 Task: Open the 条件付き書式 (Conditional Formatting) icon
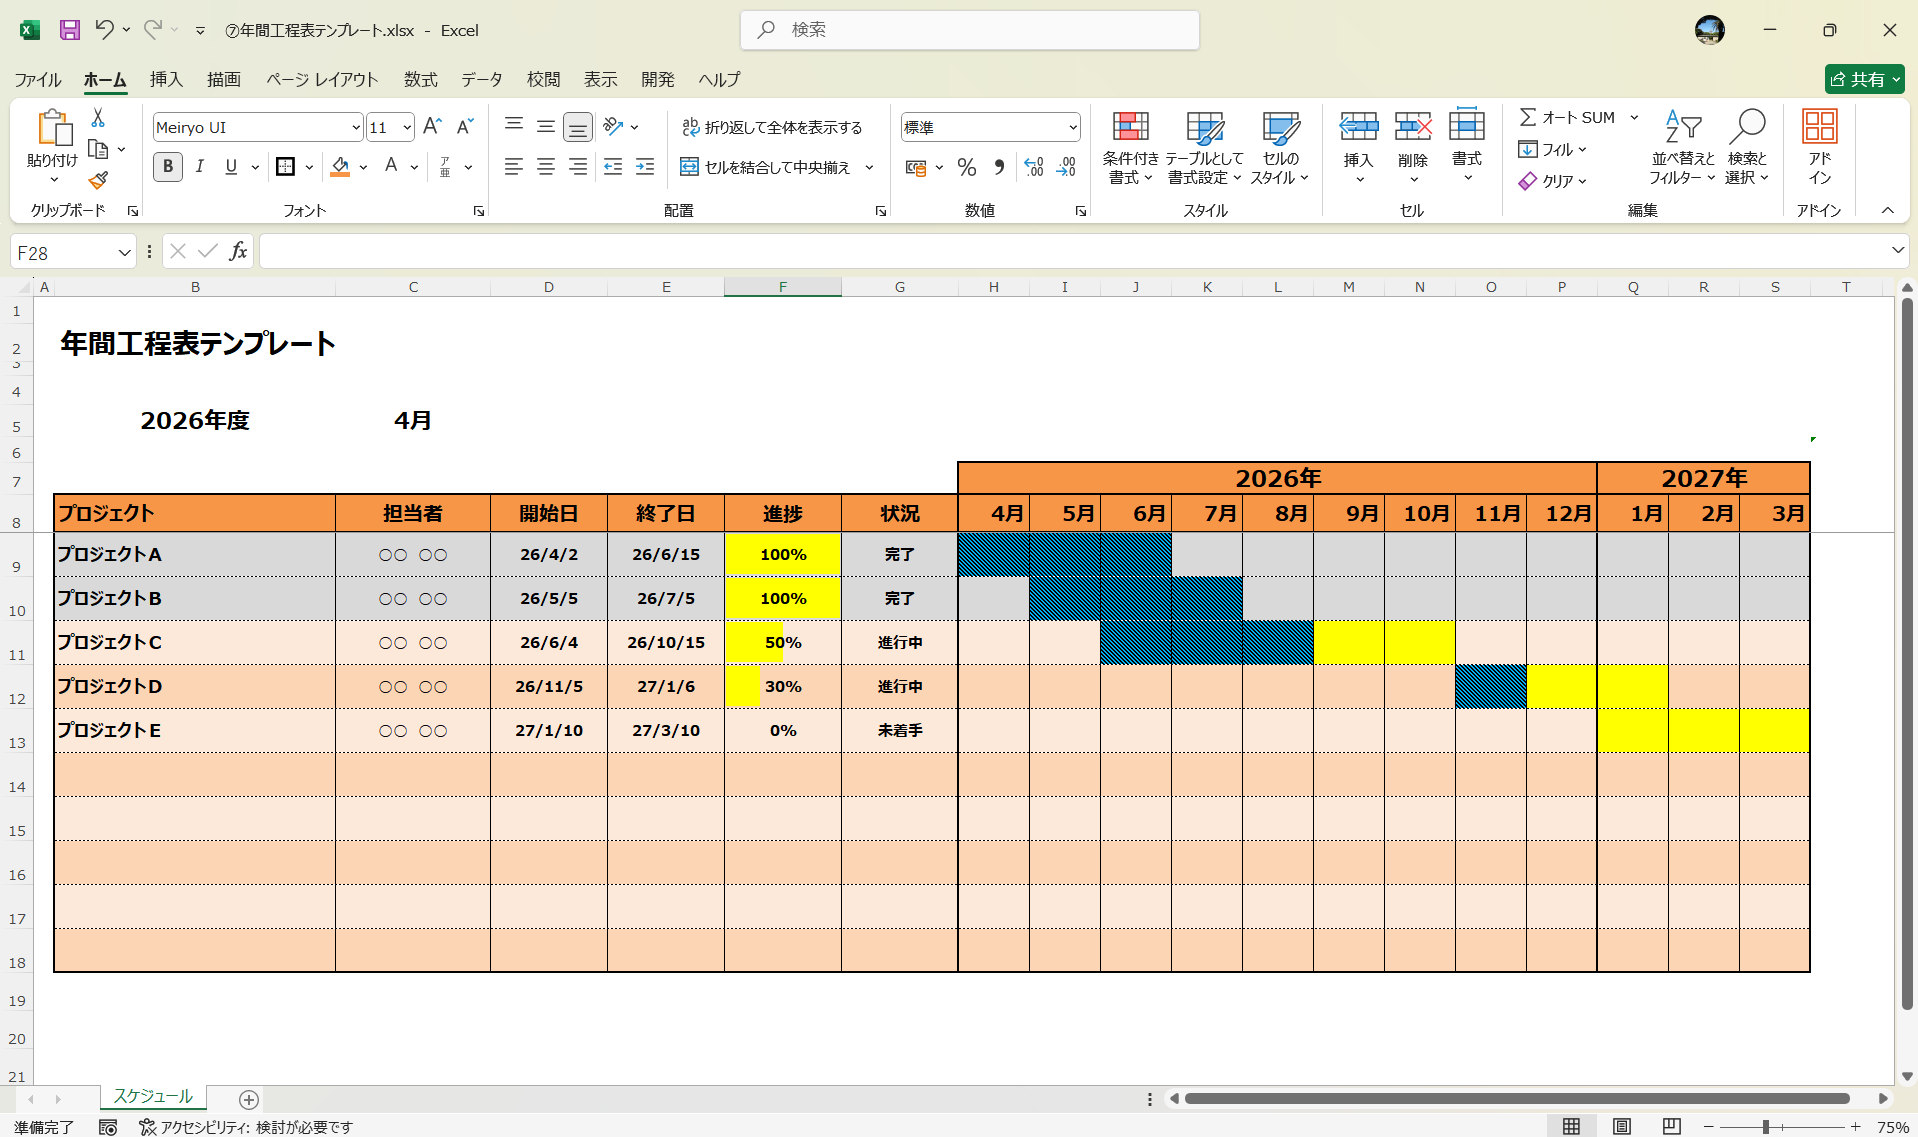(1130, 146)
